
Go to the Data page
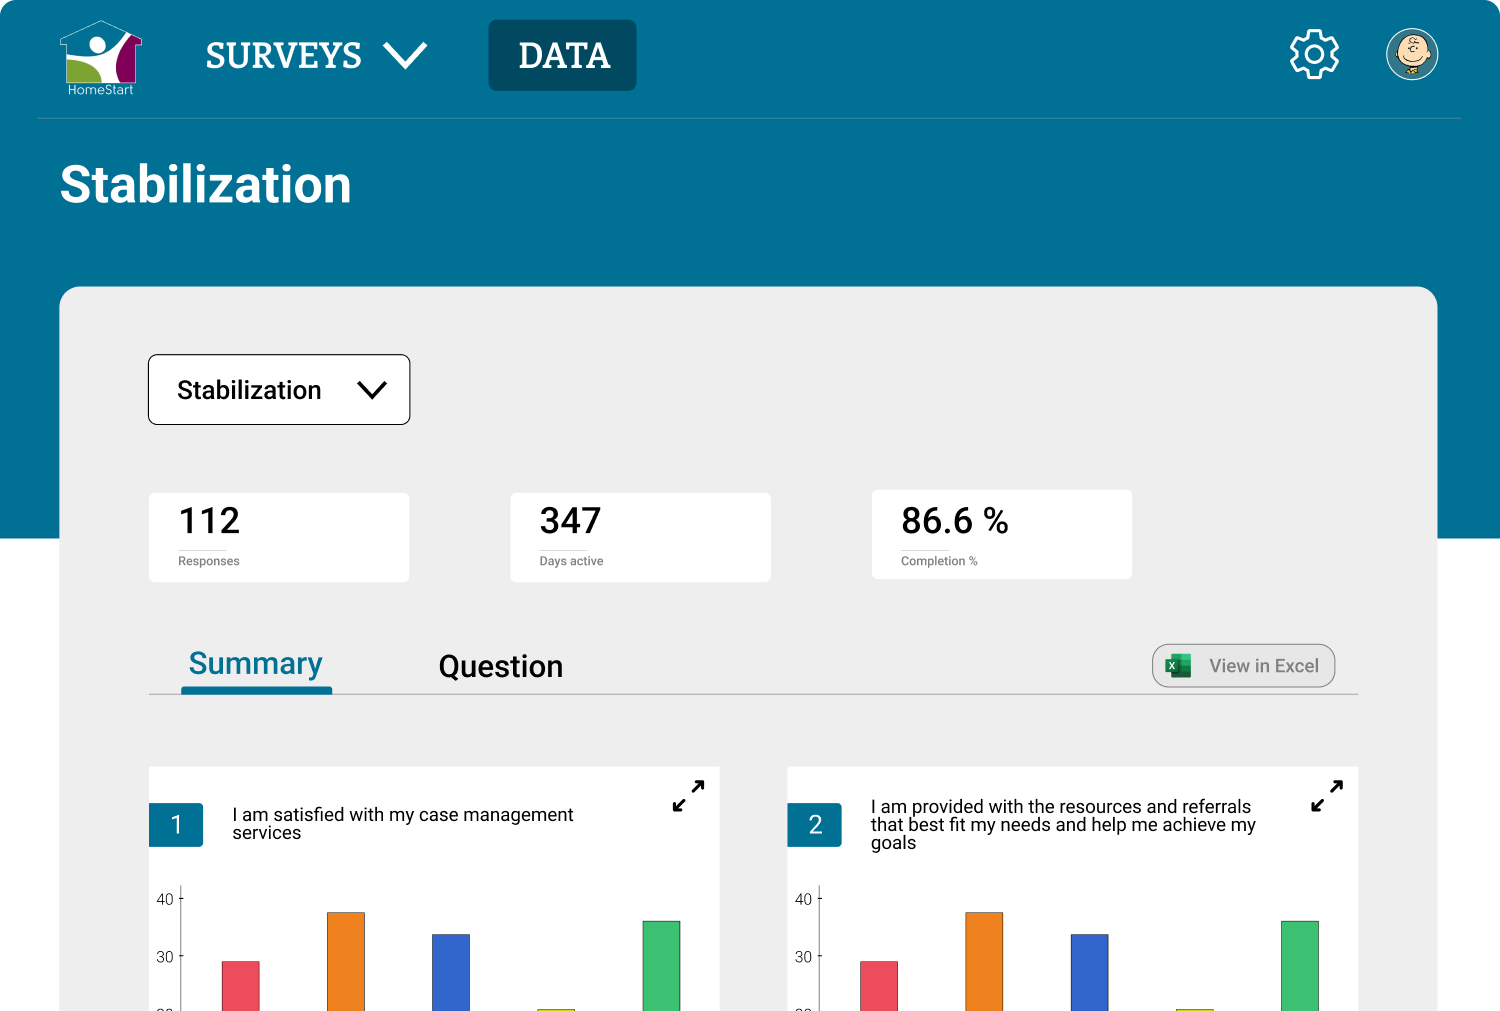[562, 55]
